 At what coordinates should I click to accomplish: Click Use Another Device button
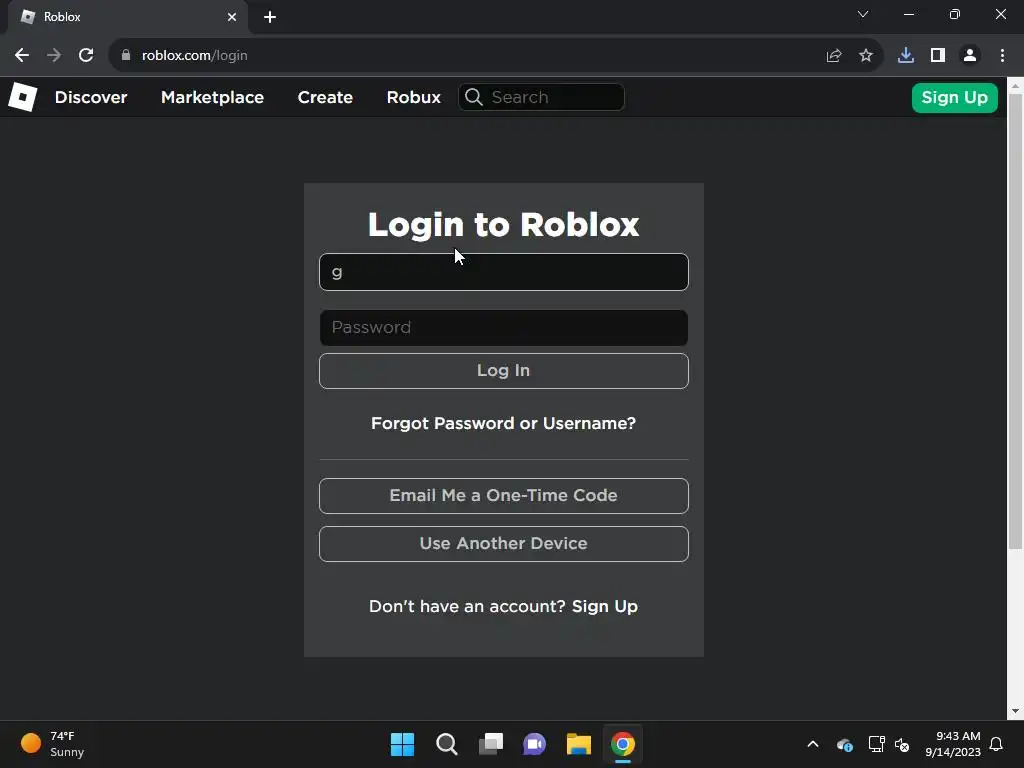504,543
